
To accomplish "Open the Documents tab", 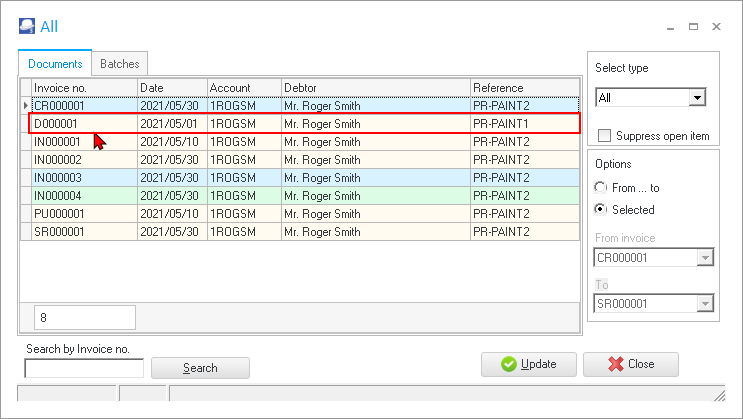I will 55,63.
